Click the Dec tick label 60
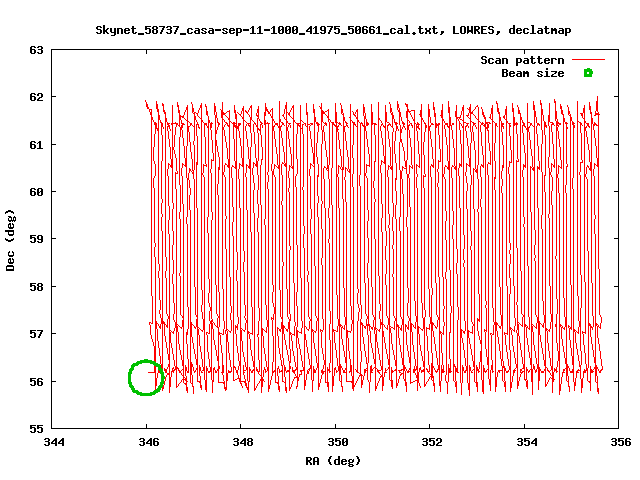This screenshot has width=640, height=480. point(36,192)
